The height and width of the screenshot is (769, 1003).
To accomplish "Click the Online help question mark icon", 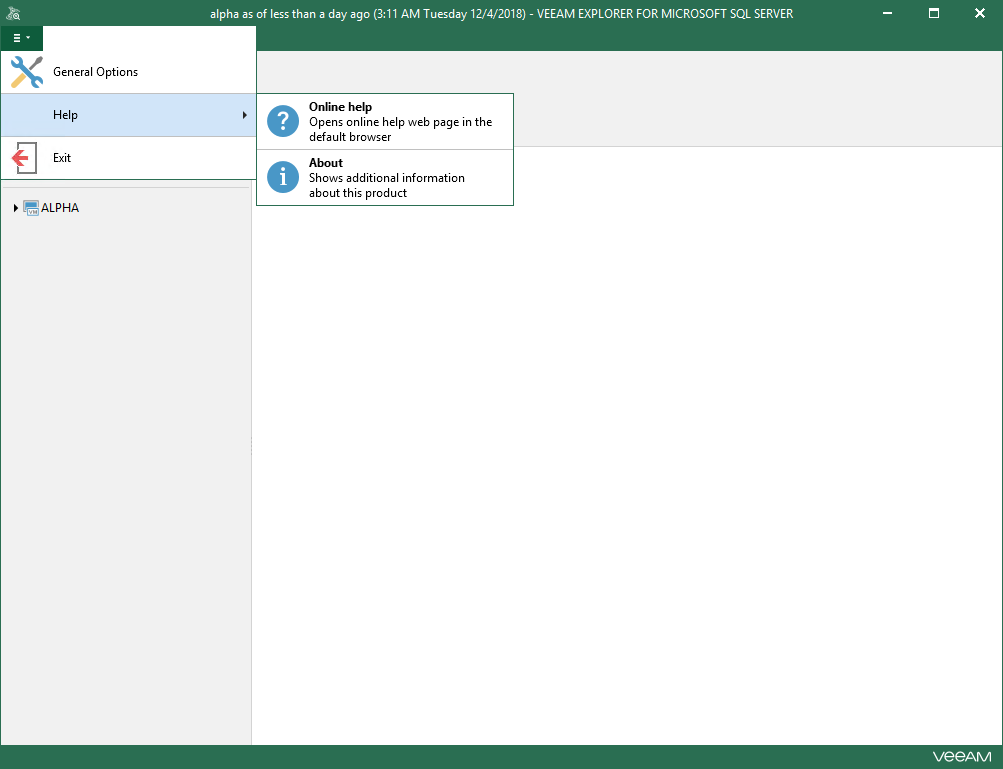I will point(283,121).
